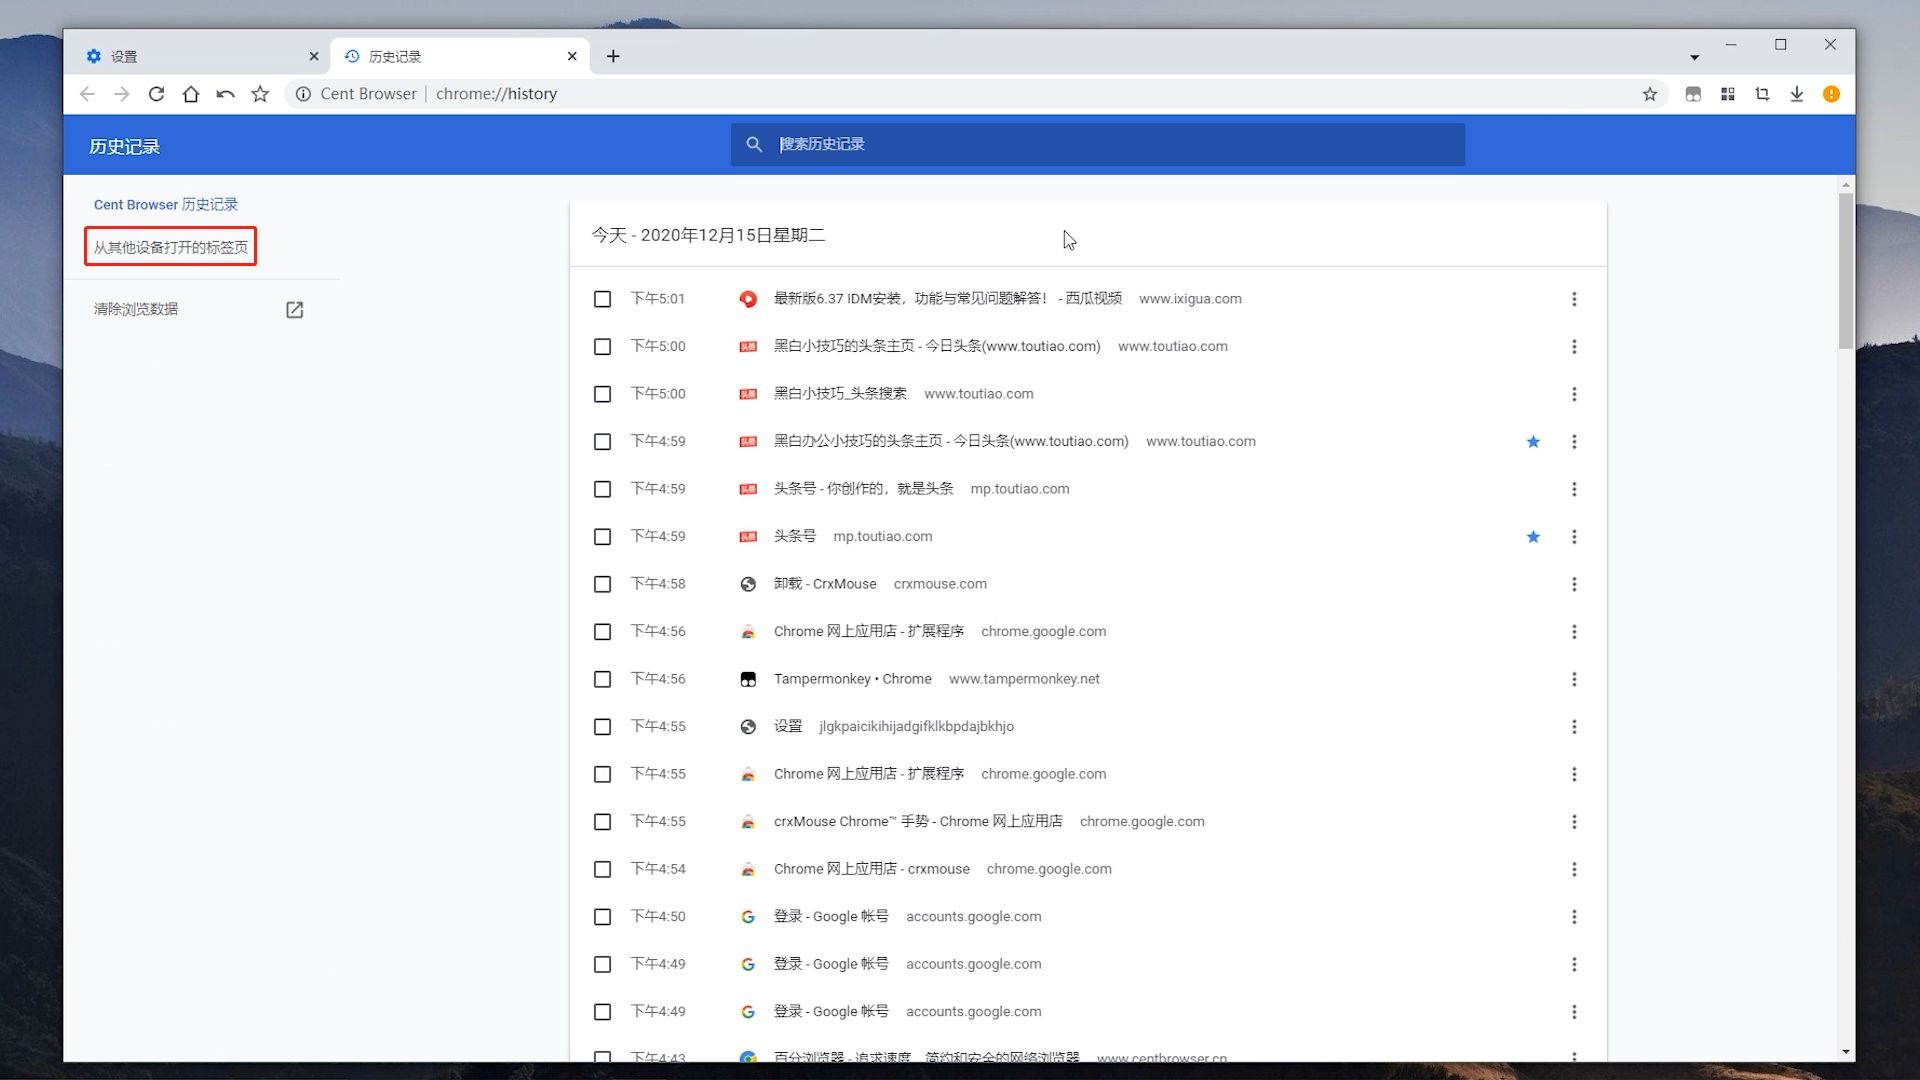Click the crop screenshot toolbar icon
Image resolution: width=1920 pixels, height=1080 pixels.
pos(1762,94)
